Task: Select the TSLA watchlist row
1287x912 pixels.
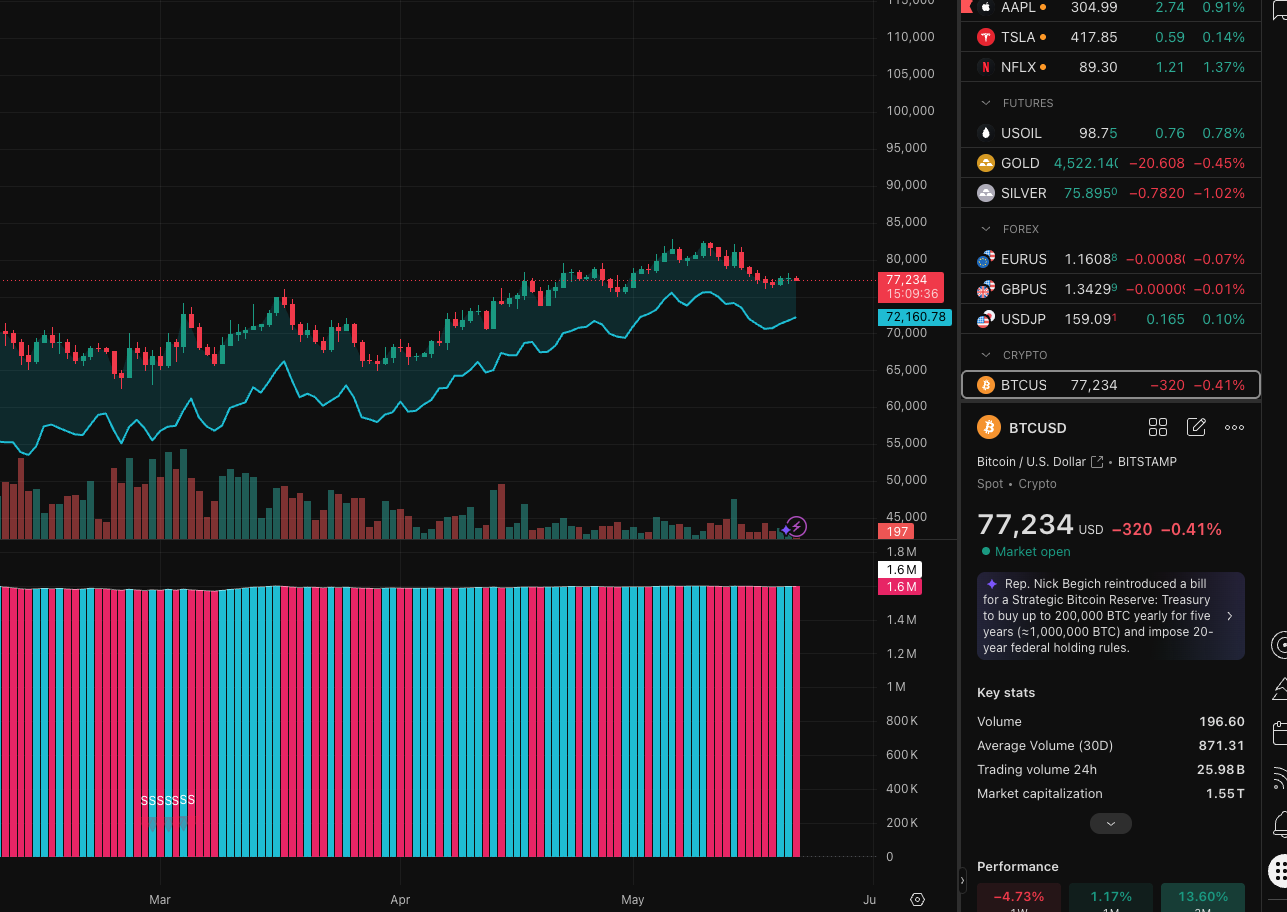Action: (x=1110, y=37)
